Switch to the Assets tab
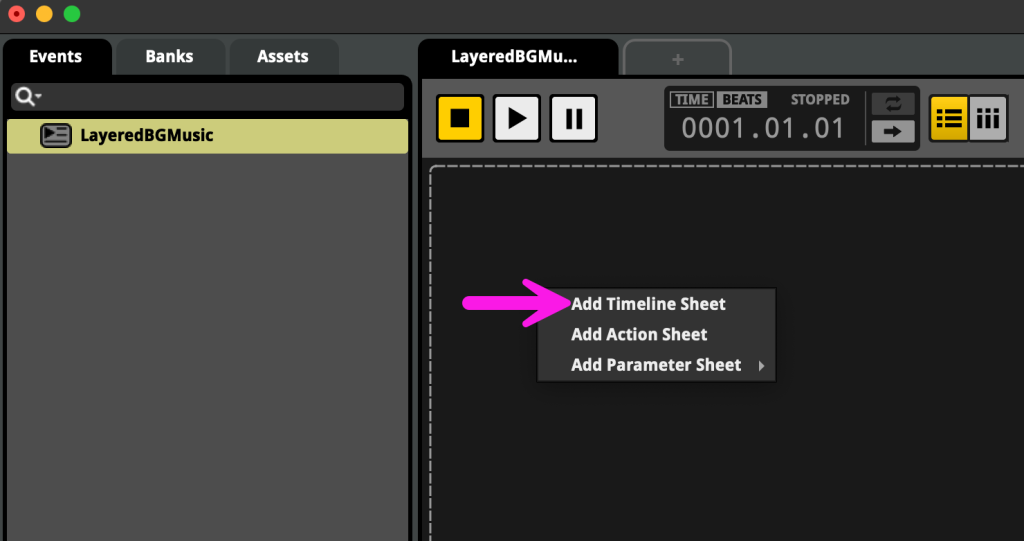 pyautogui.click(x=283, y=56)
